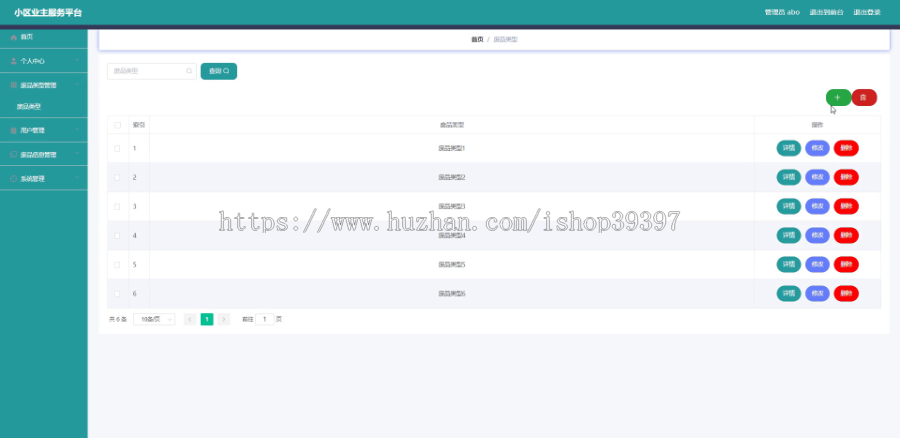Viewport: 900px width, 438px height.
Task: Select page 1 in pagination
Action: [x=207, y=319]
